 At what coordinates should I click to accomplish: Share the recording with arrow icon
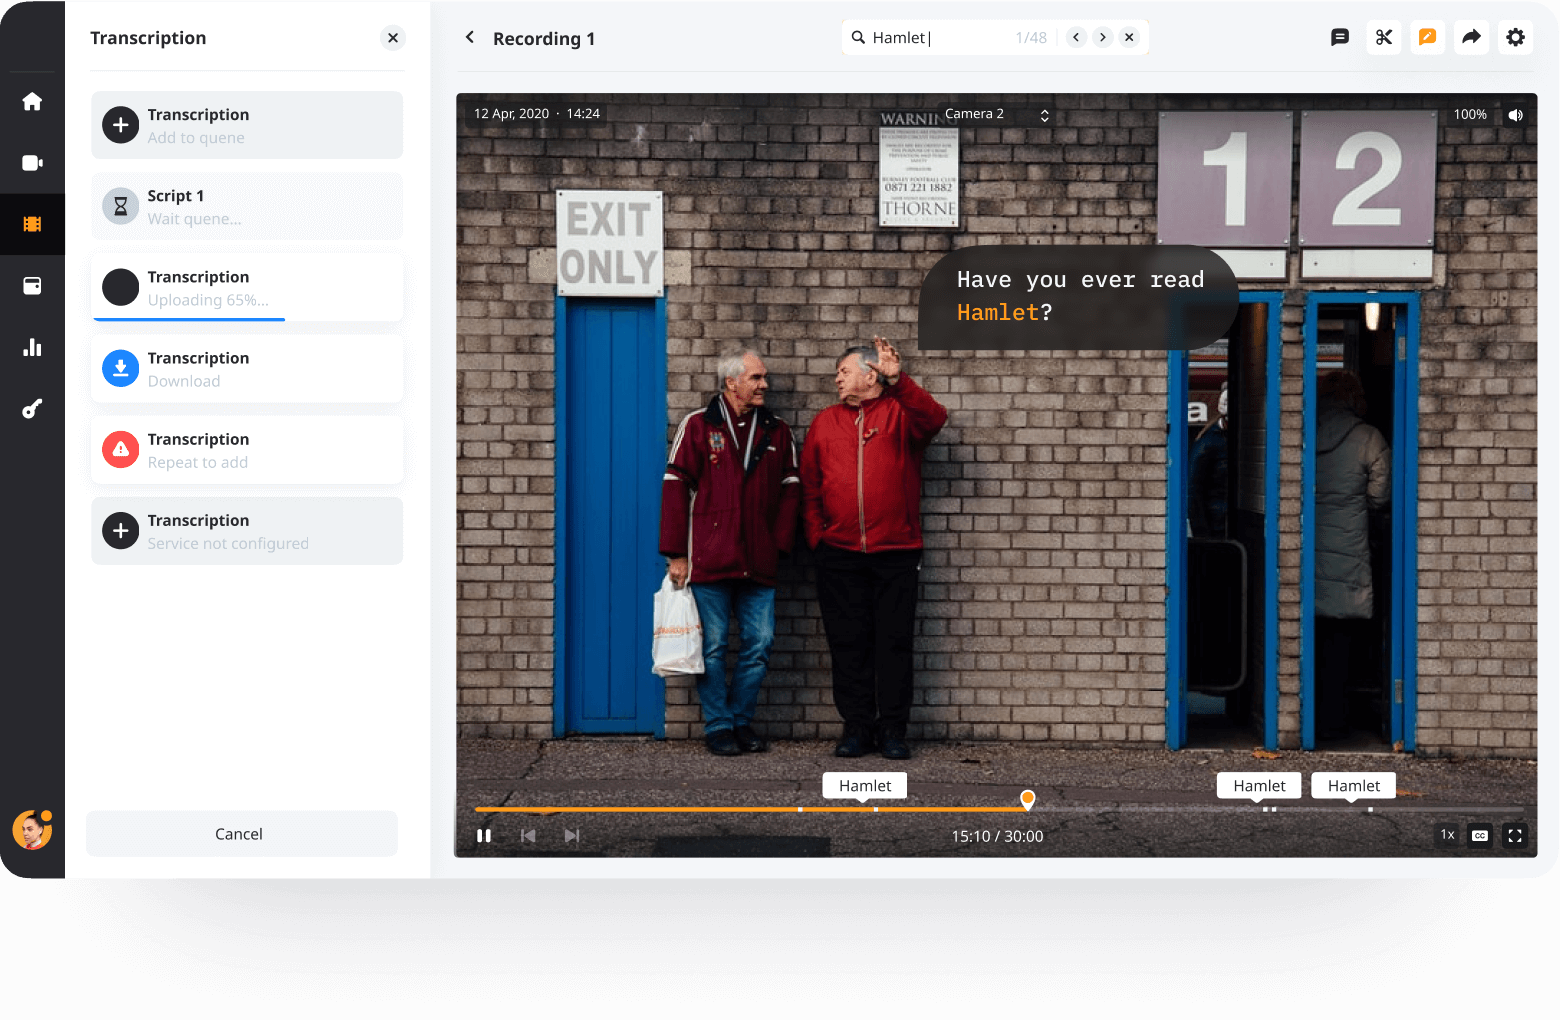pyautogui.click(x=1472, y=38)
